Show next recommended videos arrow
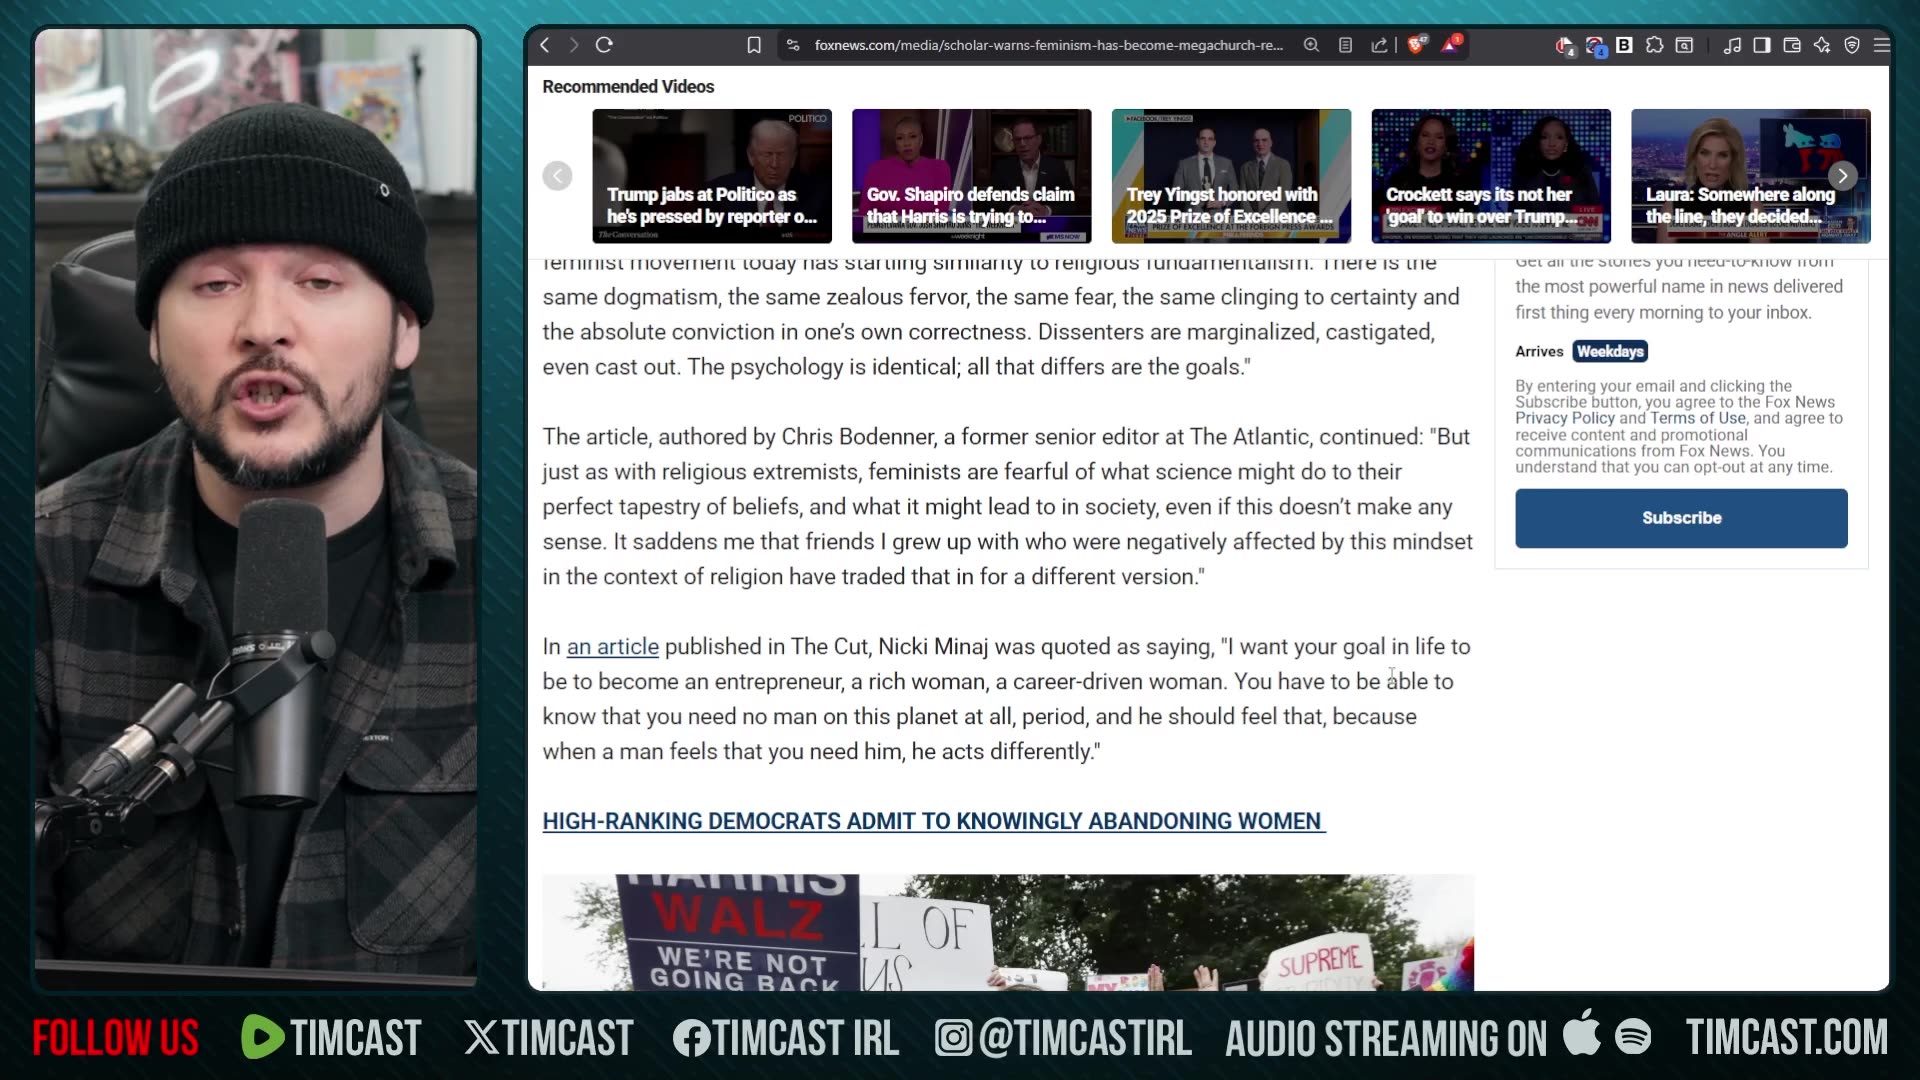This screenshot has height=1080, width=1920. tap(1842, 176)
